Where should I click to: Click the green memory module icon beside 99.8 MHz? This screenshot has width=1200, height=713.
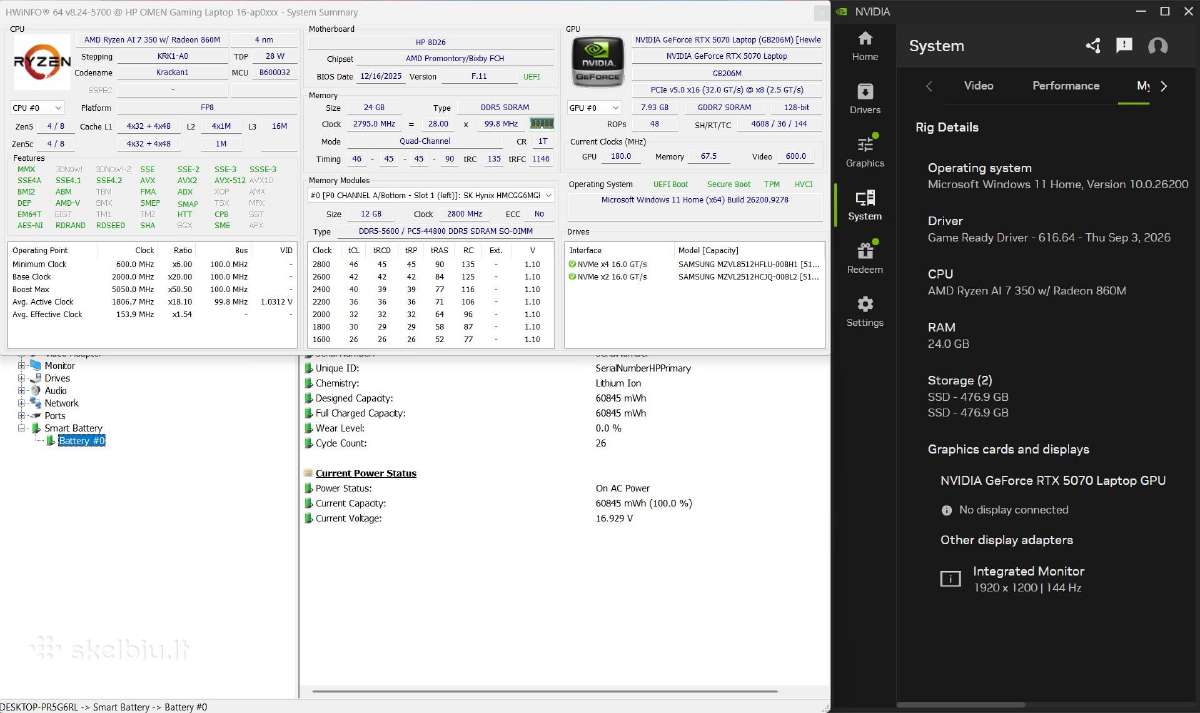click(541, 123)
